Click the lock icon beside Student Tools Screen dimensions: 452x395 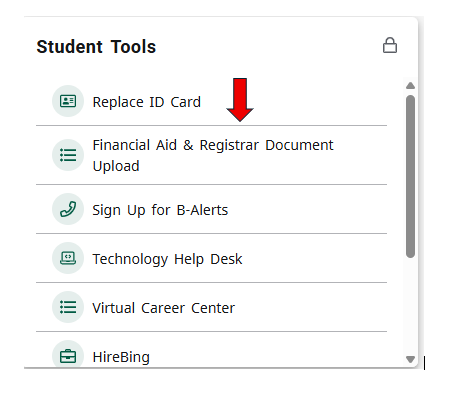click(x=390, y=45)
